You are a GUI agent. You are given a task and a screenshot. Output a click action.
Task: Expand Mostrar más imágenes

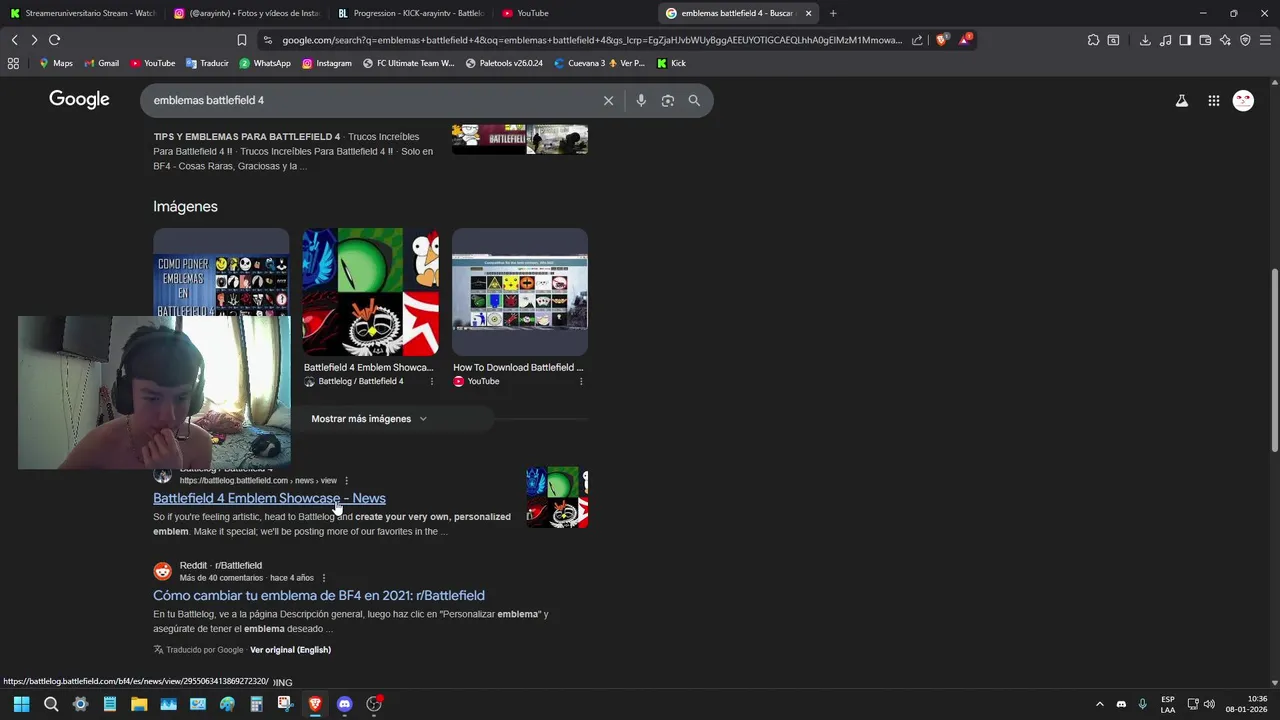[369, 419]
